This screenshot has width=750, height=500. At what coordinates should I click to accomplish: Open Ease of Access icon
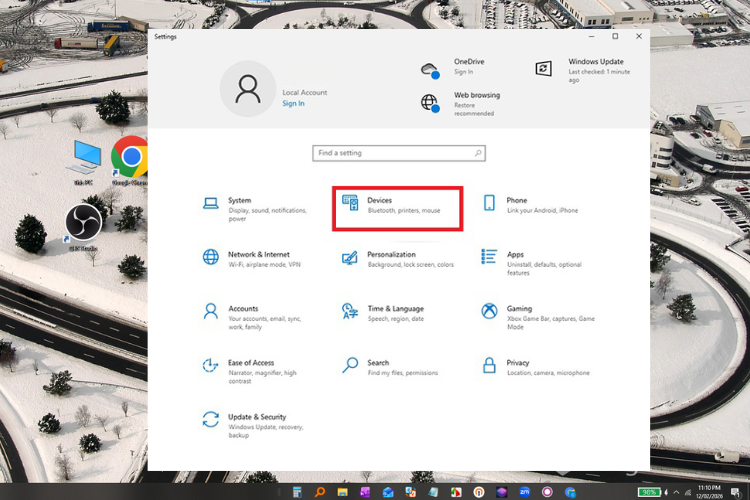click(x=210, y=366)
